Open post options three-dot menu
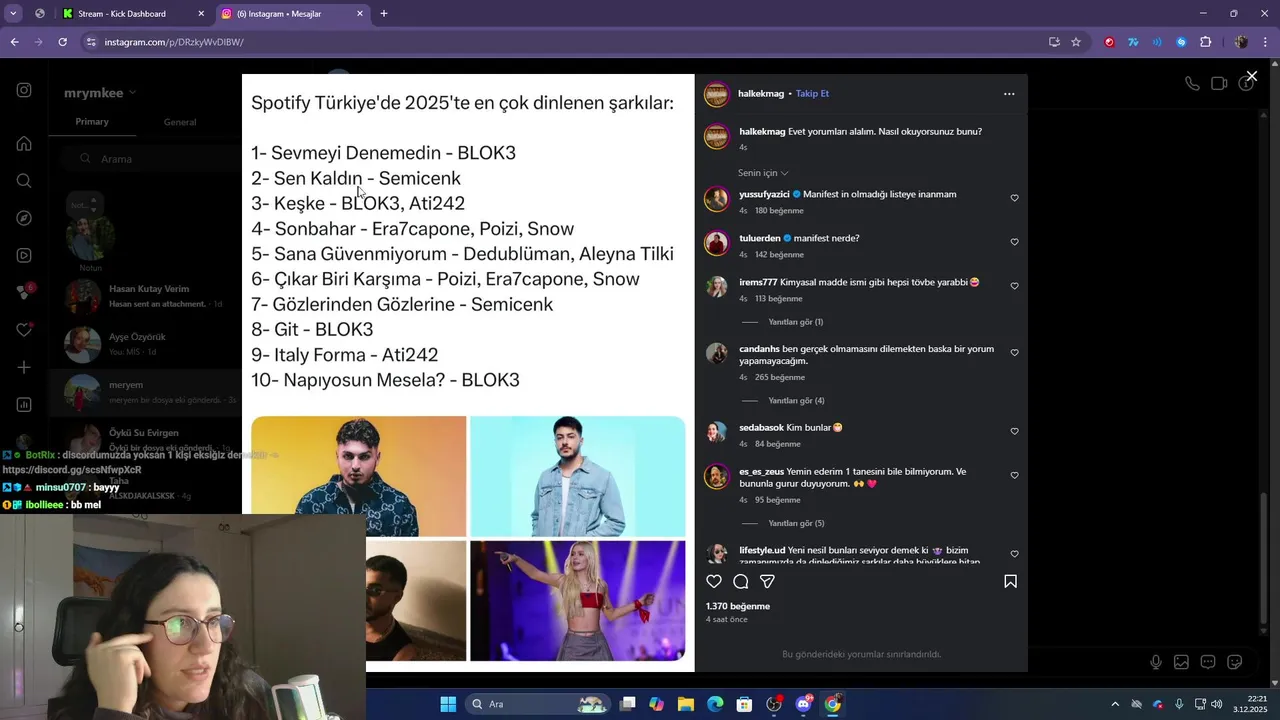This screenshot has height=720, width=1280. [1009, 94]
